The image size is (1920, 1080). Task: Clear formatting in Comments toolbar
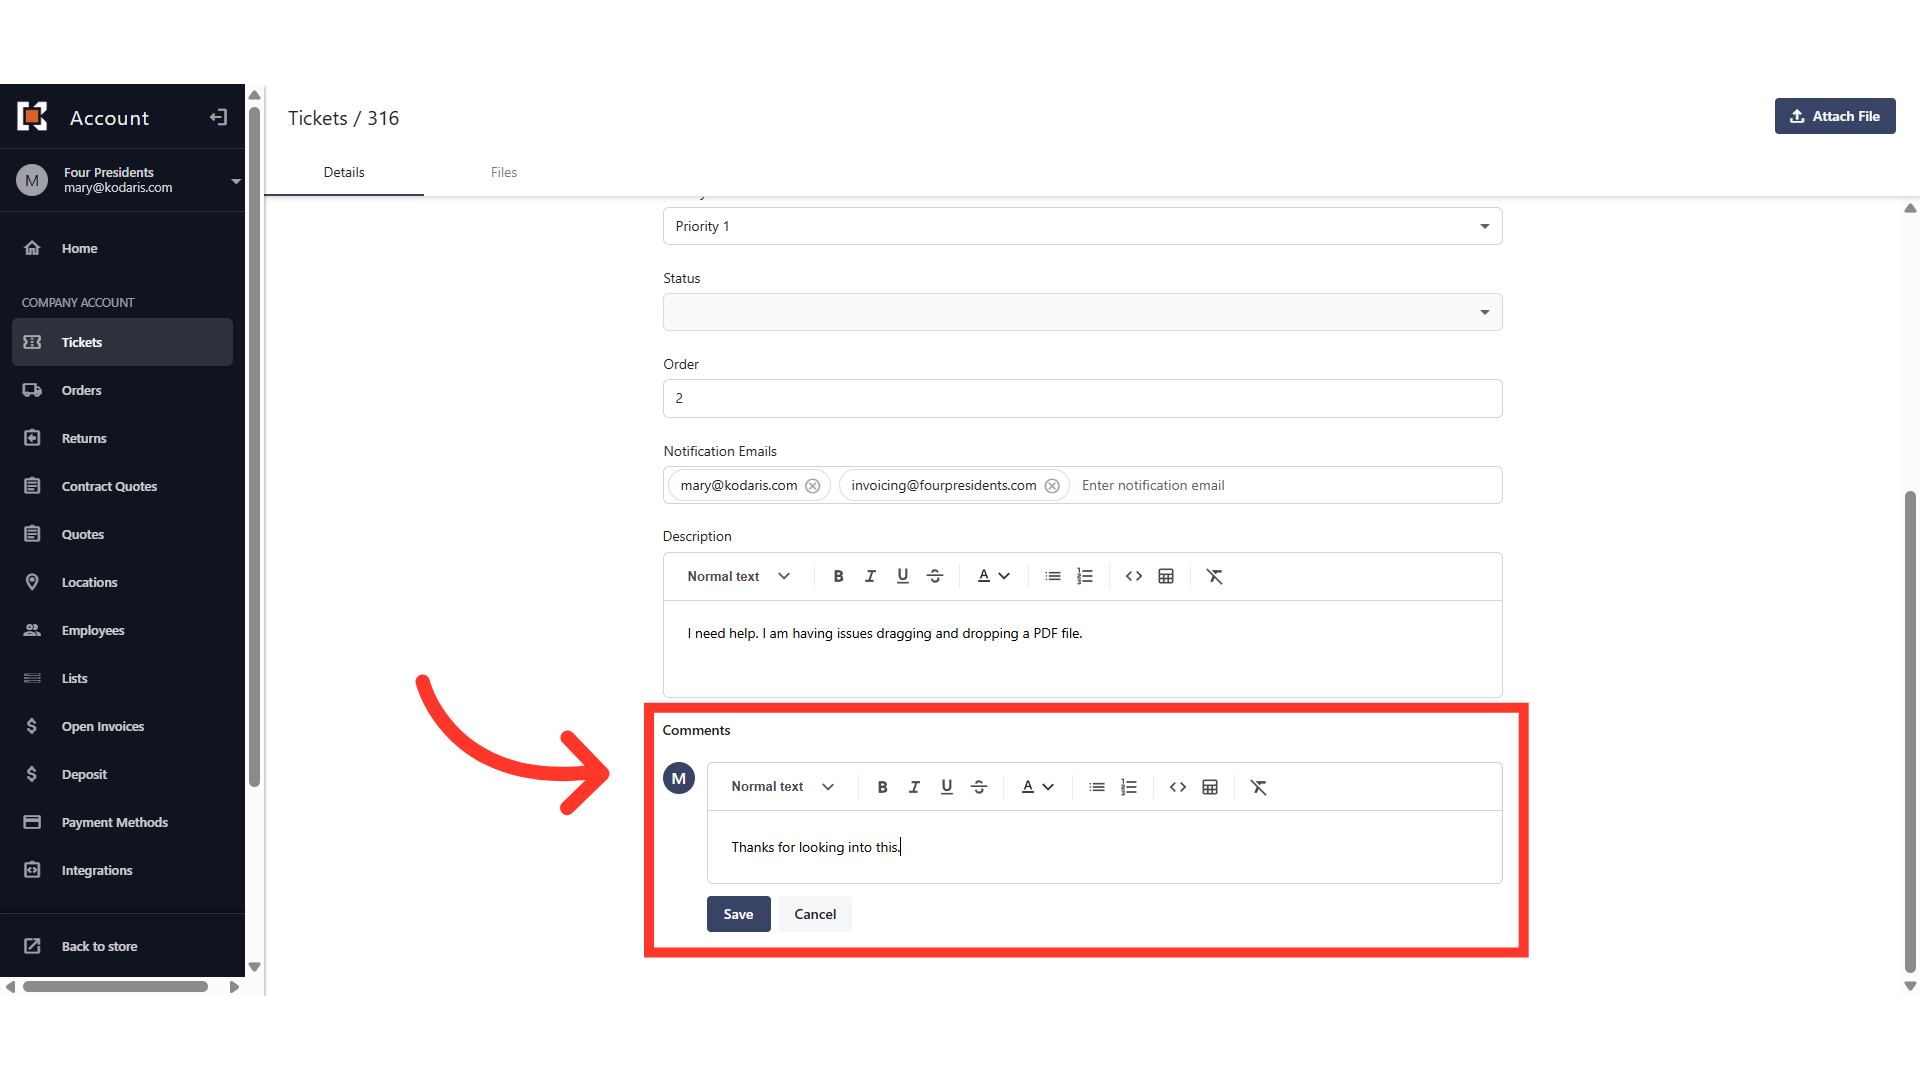1259,787
